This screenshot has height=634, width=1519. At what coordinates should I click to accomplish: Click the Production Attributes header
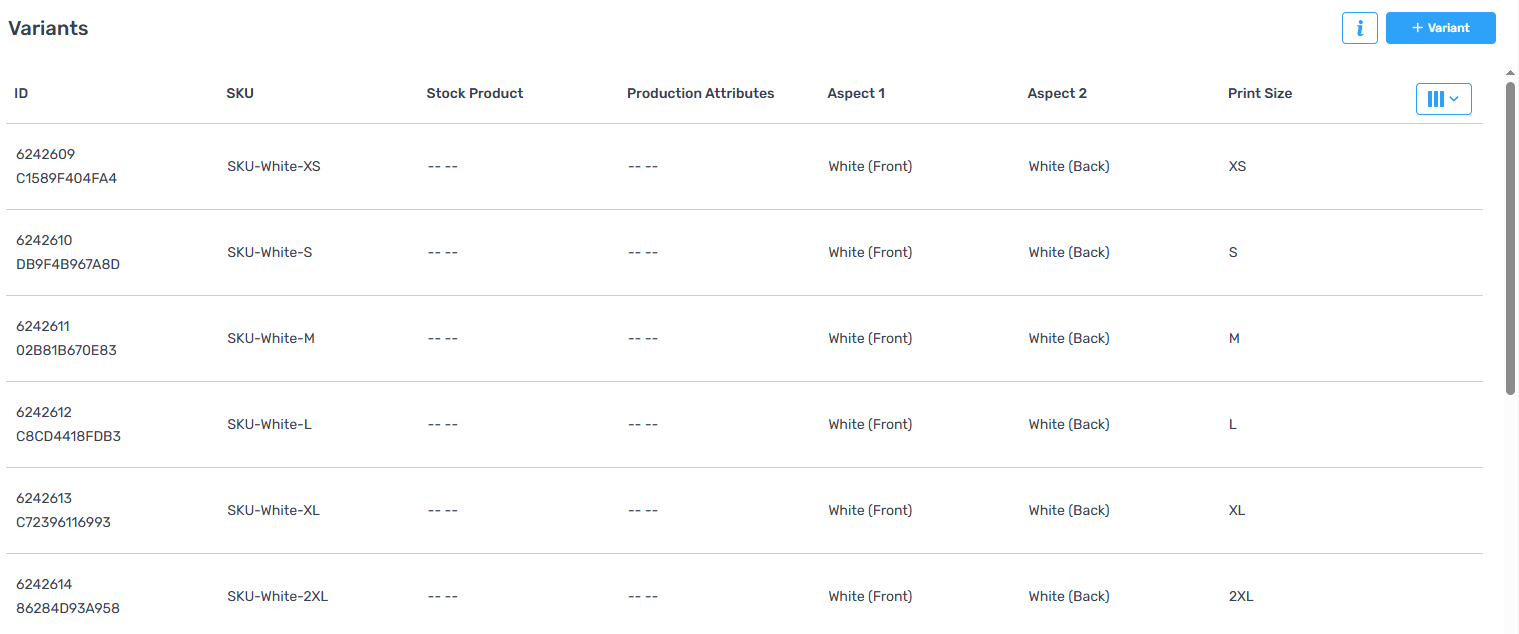click(700, 93)
